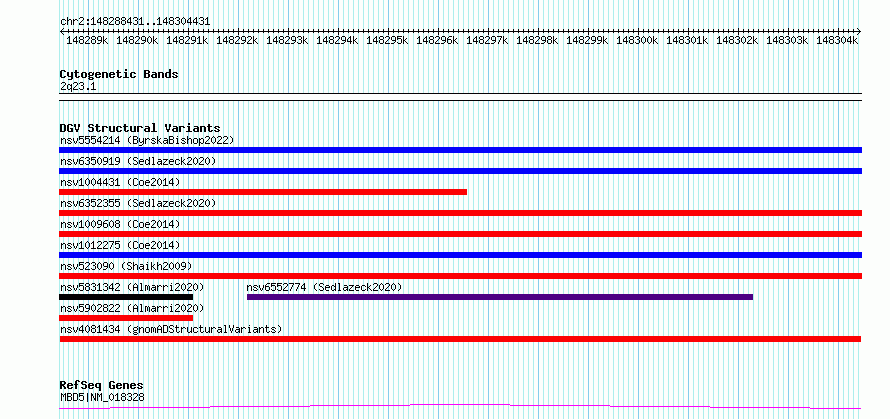The height and width of the screenshot is (419, 890).
Task: Open the nsv1012275 (Coe2014) label
Action: coord(120,245)
